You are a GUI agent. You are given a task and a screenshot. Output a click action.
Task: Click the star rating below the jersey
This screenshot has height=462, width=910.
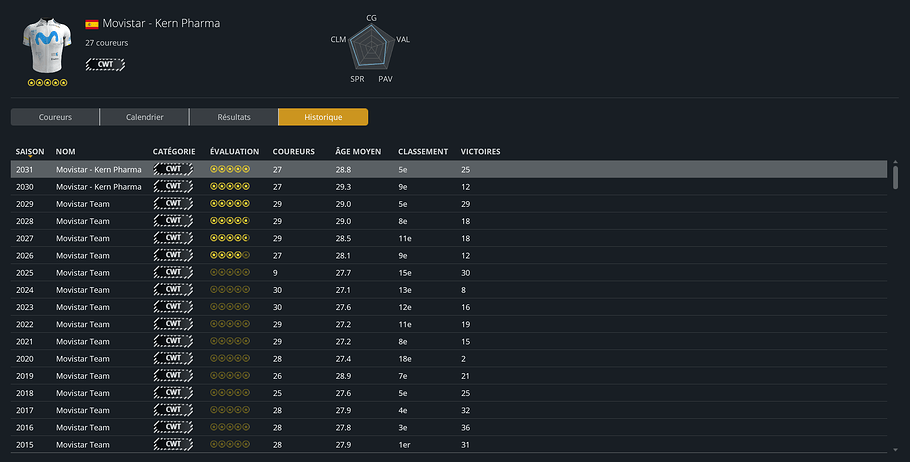tap(47, 83)
